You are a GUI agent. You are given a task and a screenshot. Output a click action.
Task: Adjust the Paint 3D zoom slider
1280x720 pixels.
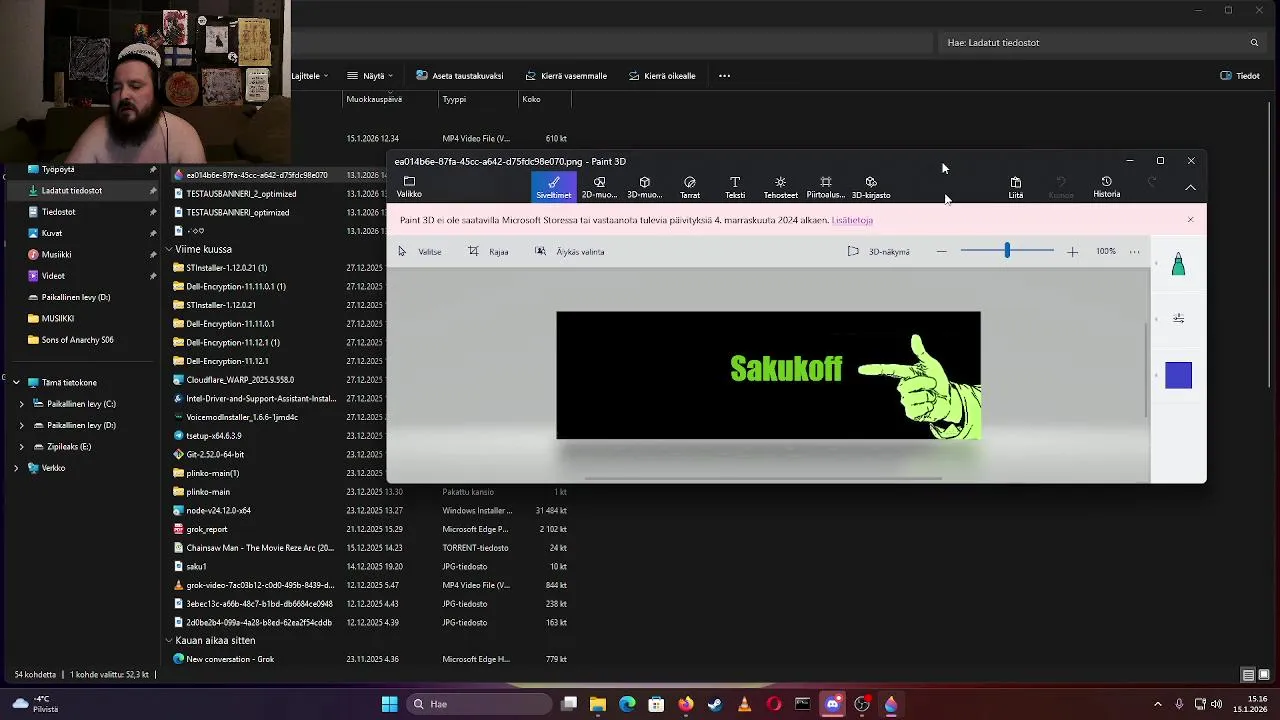tap(1007, 252)
